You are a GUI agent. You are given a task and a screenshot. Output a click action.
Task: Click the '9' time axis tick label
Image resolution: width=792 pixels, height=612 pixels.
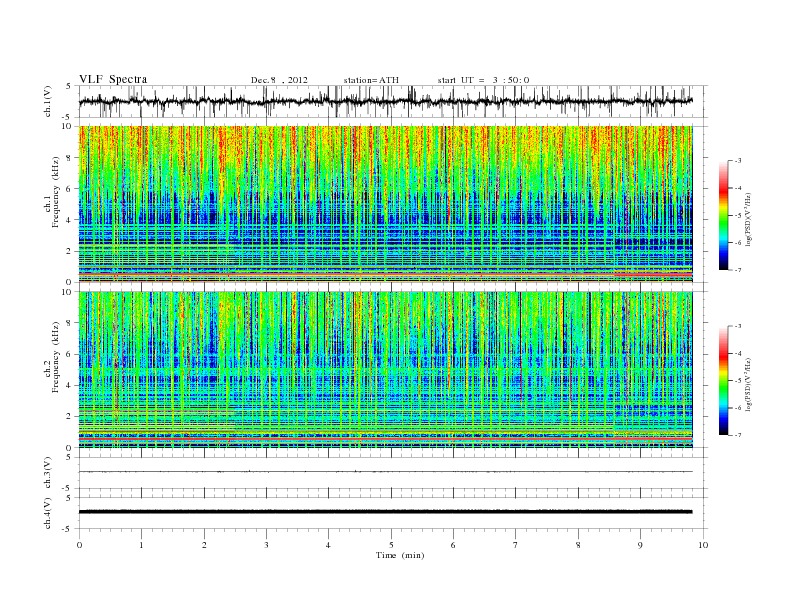(x=640, y=545)
